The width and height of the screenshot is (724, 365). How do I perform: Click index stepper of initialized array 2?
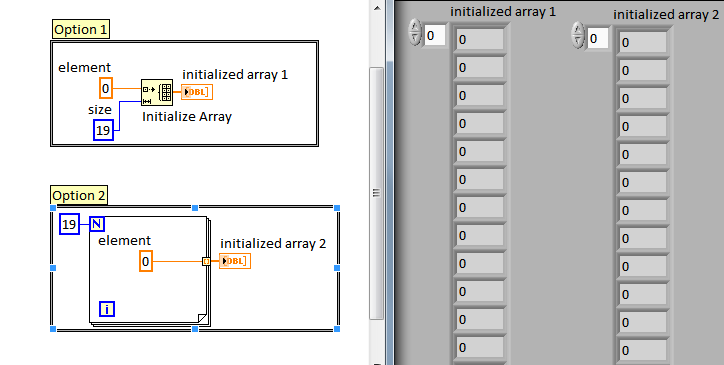coord(578,35)
